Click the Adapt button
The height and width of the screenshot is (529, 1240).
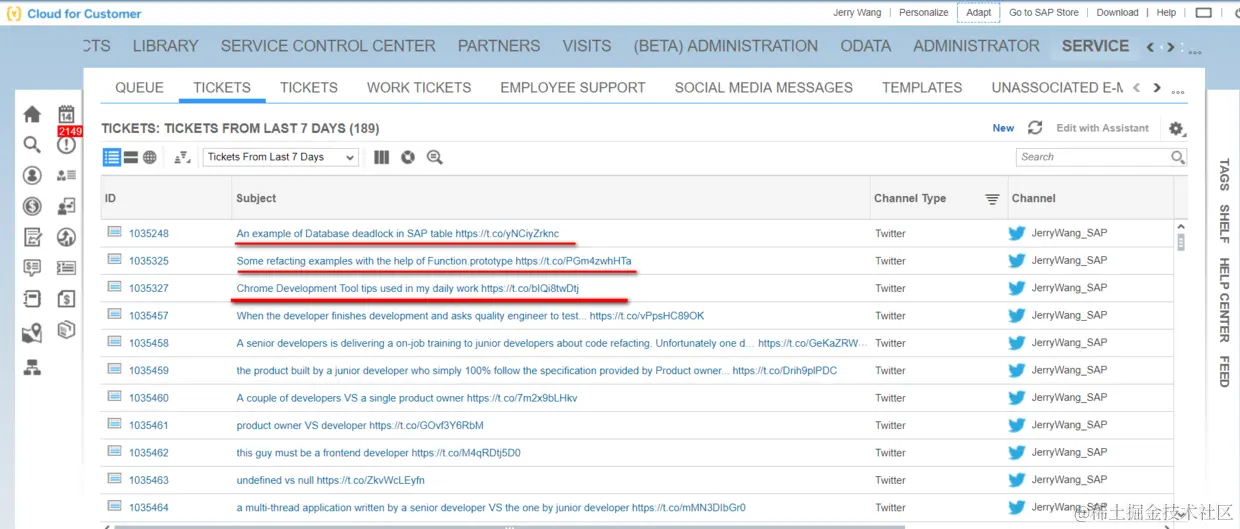coord(979,13)
